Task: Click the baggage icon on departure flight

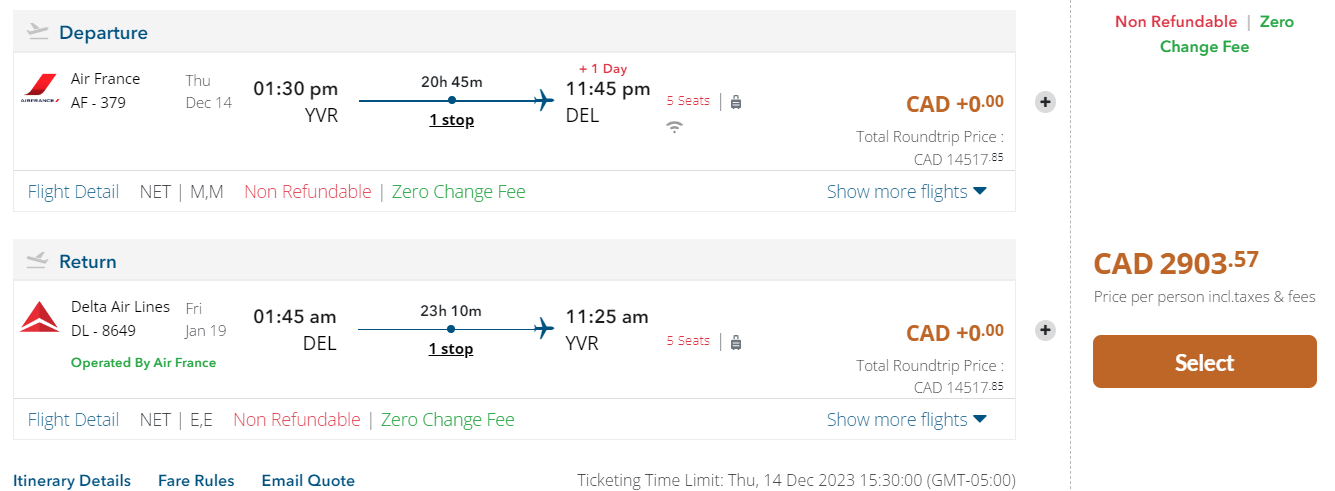Action: [736, 101]
